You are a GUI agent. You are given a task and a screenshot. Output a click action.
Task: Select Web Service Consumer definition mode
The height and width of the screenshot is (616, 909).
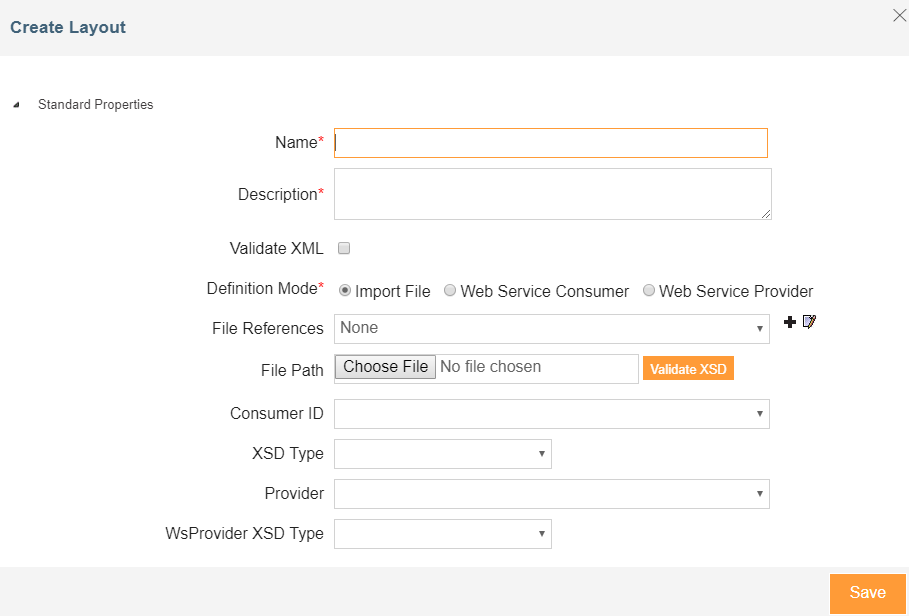point(450,291)
